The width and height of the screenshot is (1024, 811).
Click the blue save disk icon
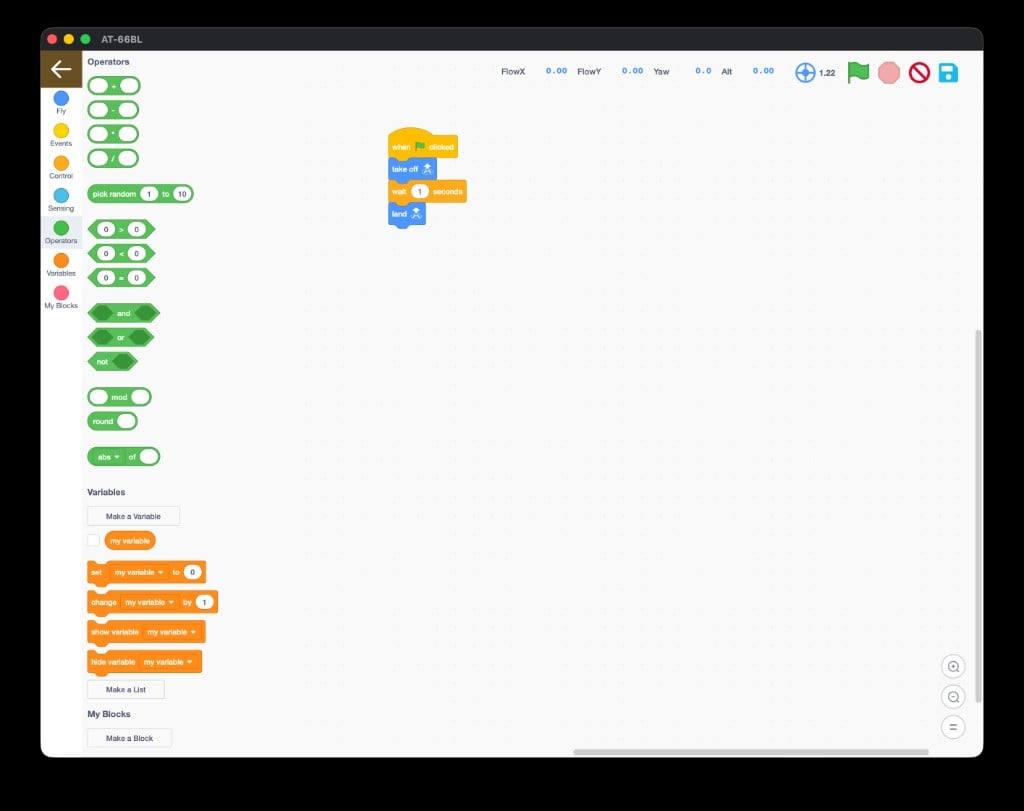pos(948,72)
